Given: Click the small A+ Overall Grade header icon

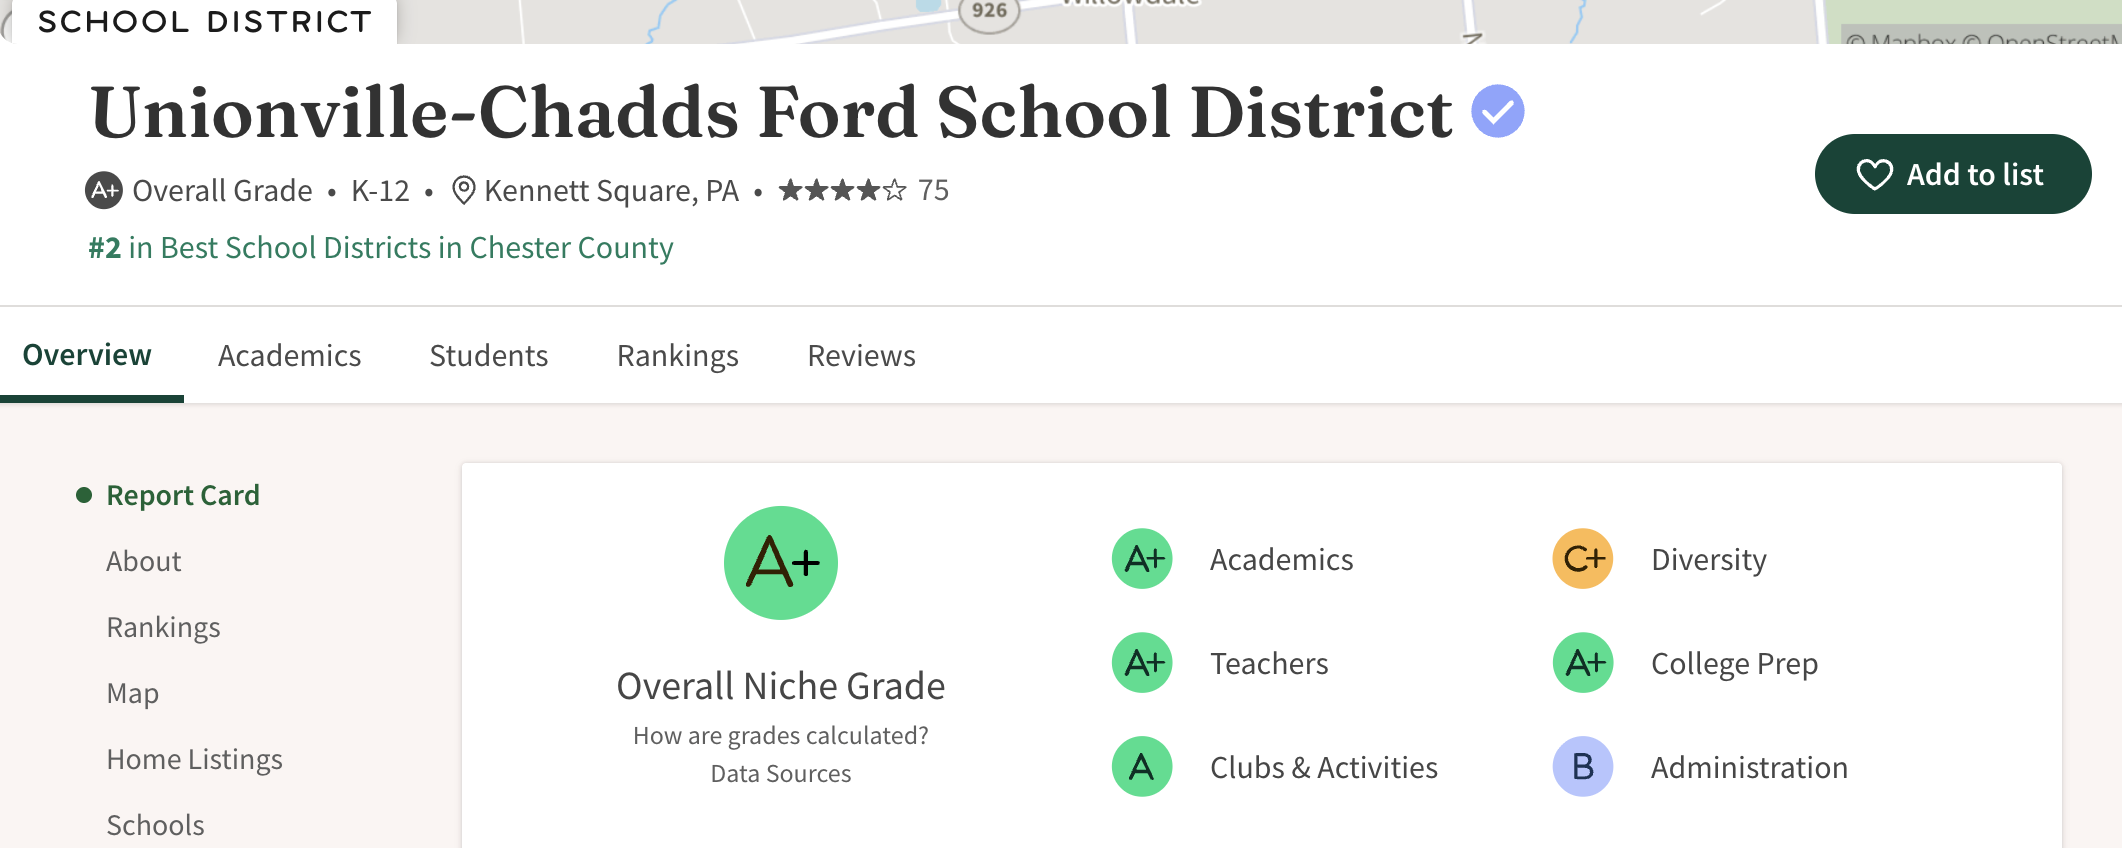Looking at the screenshot, I should pos(104,190).
